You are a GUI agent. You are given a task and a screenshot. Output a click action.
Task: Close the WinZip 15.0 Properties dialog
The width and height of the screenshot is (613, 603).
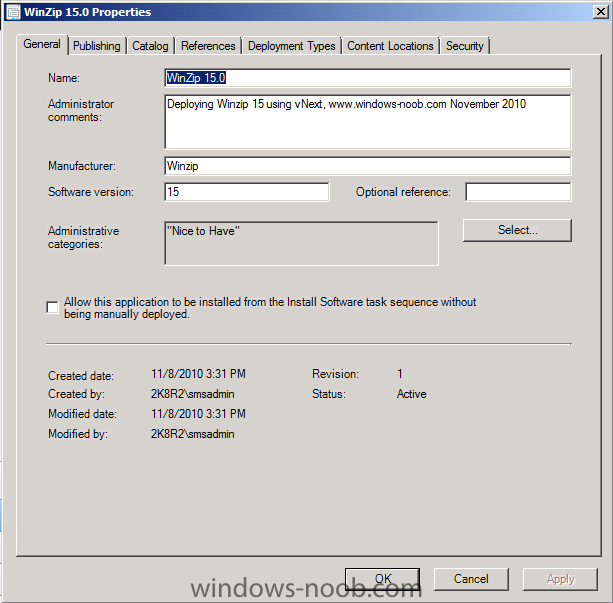pyautogui.click(x=600, y=12)
